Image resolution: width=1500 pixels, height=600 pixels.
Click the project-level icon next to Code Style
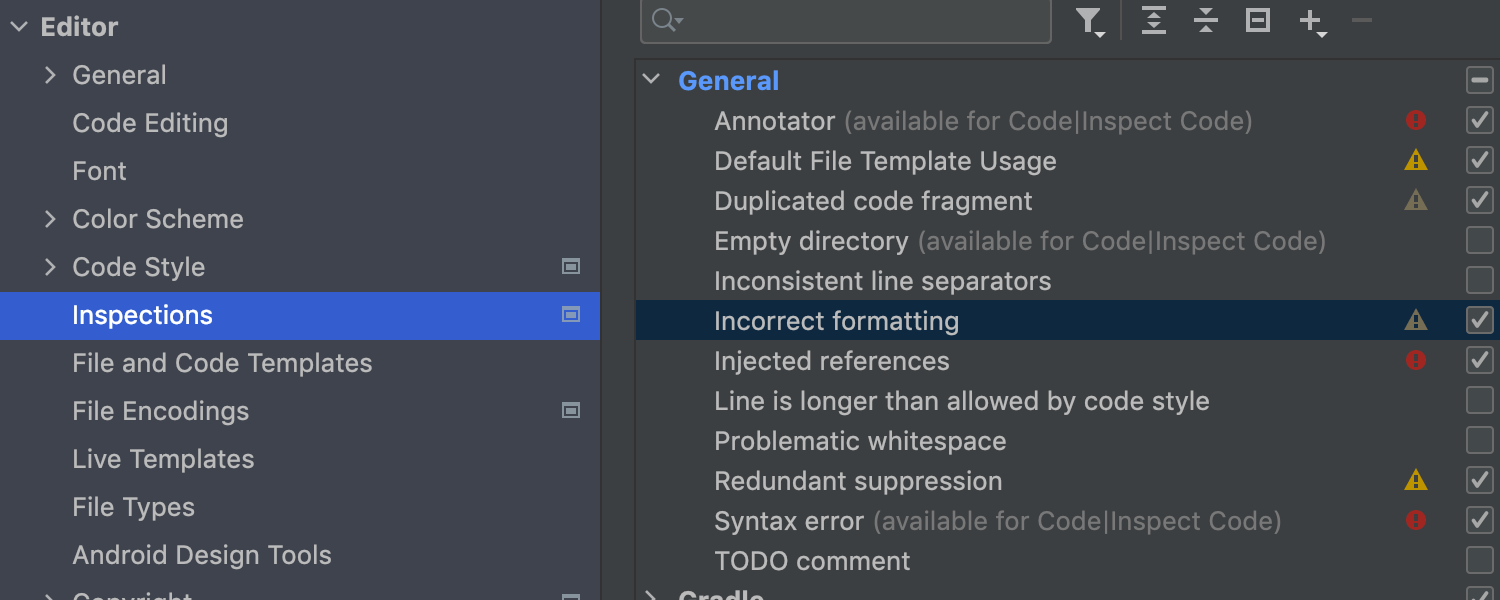(571, 267)
